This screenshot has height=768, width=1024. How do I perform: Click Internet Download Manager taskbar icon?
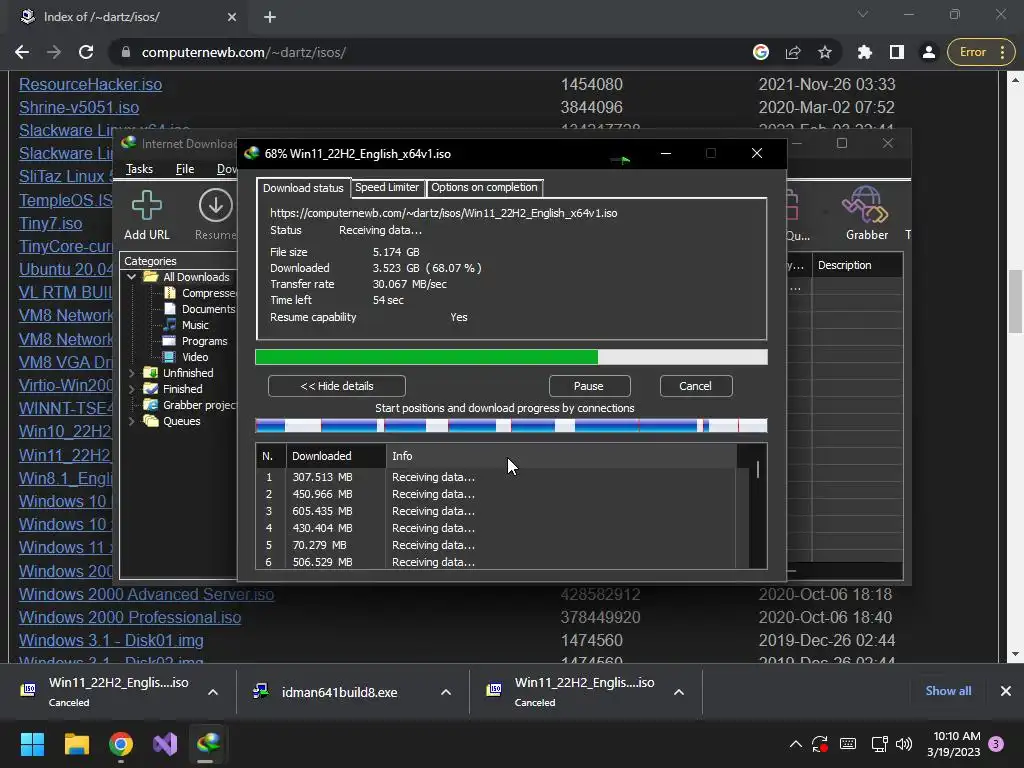(208, 744)
